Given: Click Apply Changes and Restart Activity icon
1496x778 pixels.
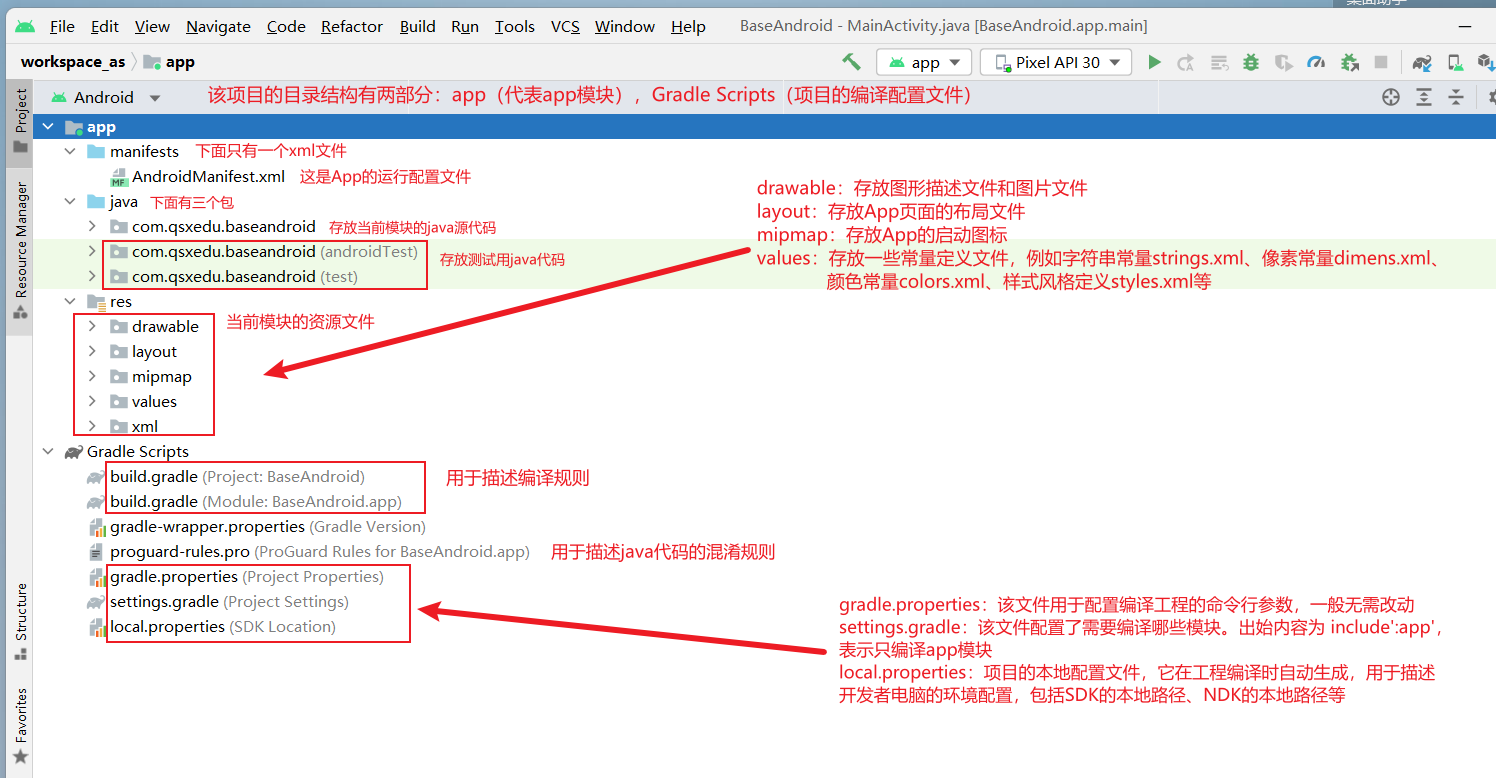Looking at the screenshot, I should tap(1186, 62).
